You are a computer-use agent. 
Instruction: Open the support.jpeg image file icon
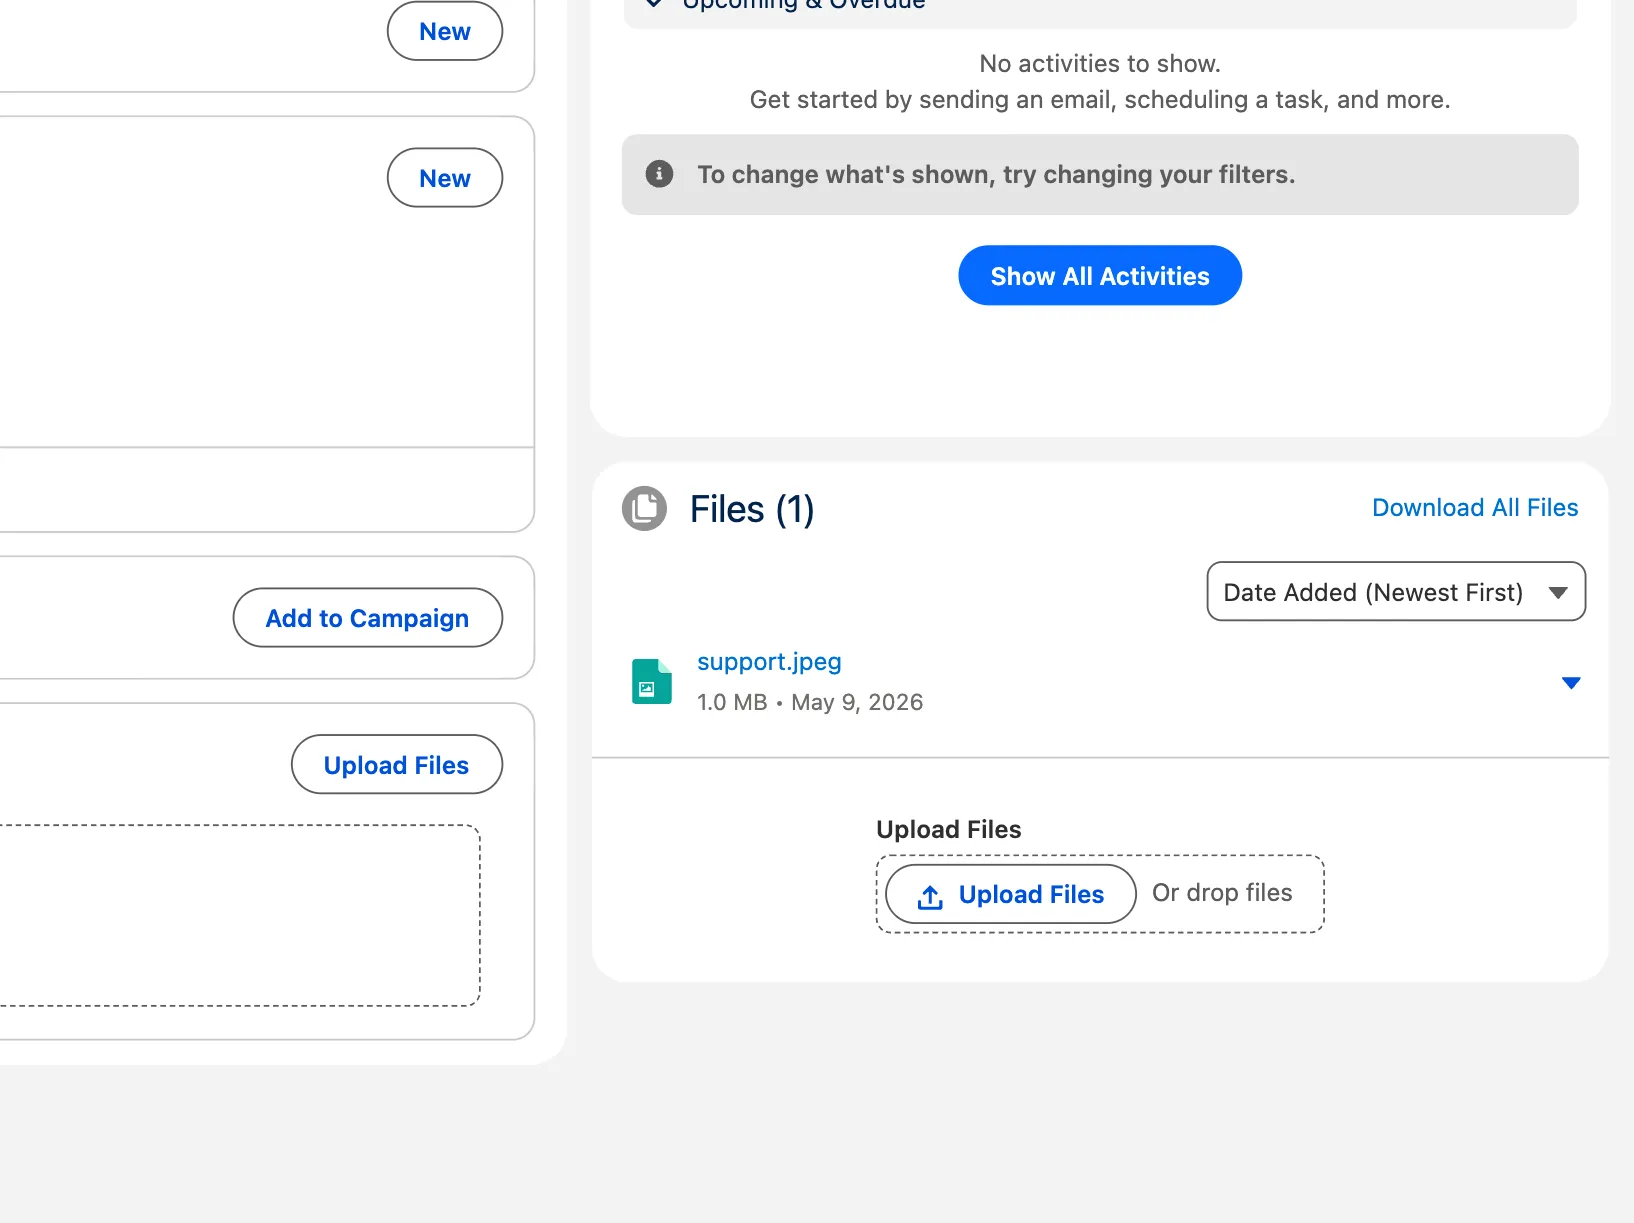point(652,681)
